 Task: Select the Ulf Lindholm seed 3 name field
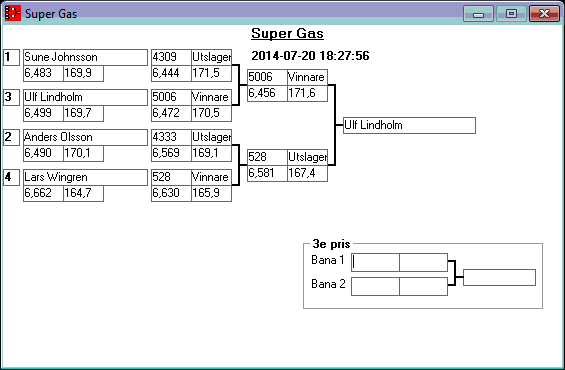[x=85, y=97]
